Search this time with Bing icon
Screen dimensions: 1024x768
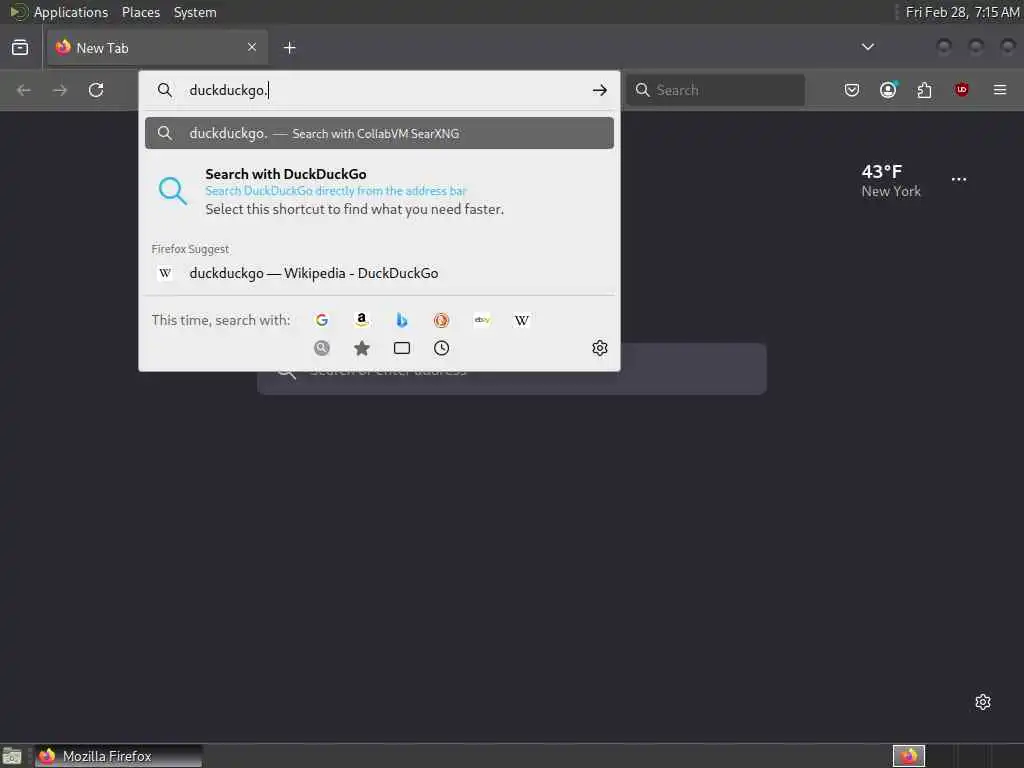tap(402, 320)
